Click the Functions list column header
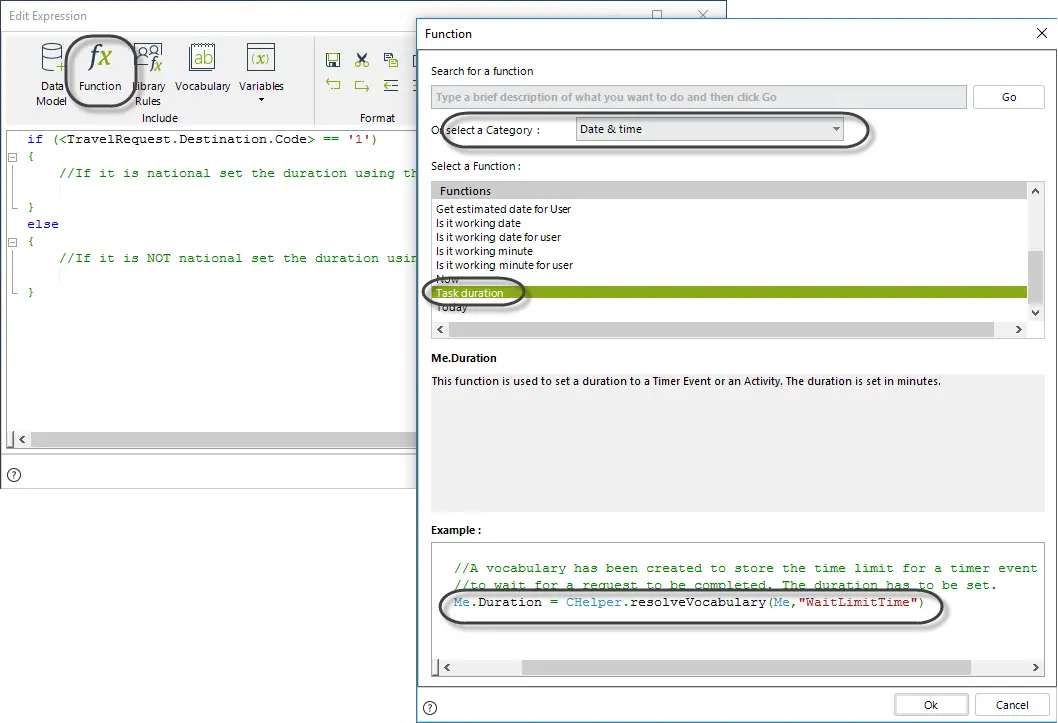Image resolution: width=1058 pixels, height=723 pixels. coord(729,191)
